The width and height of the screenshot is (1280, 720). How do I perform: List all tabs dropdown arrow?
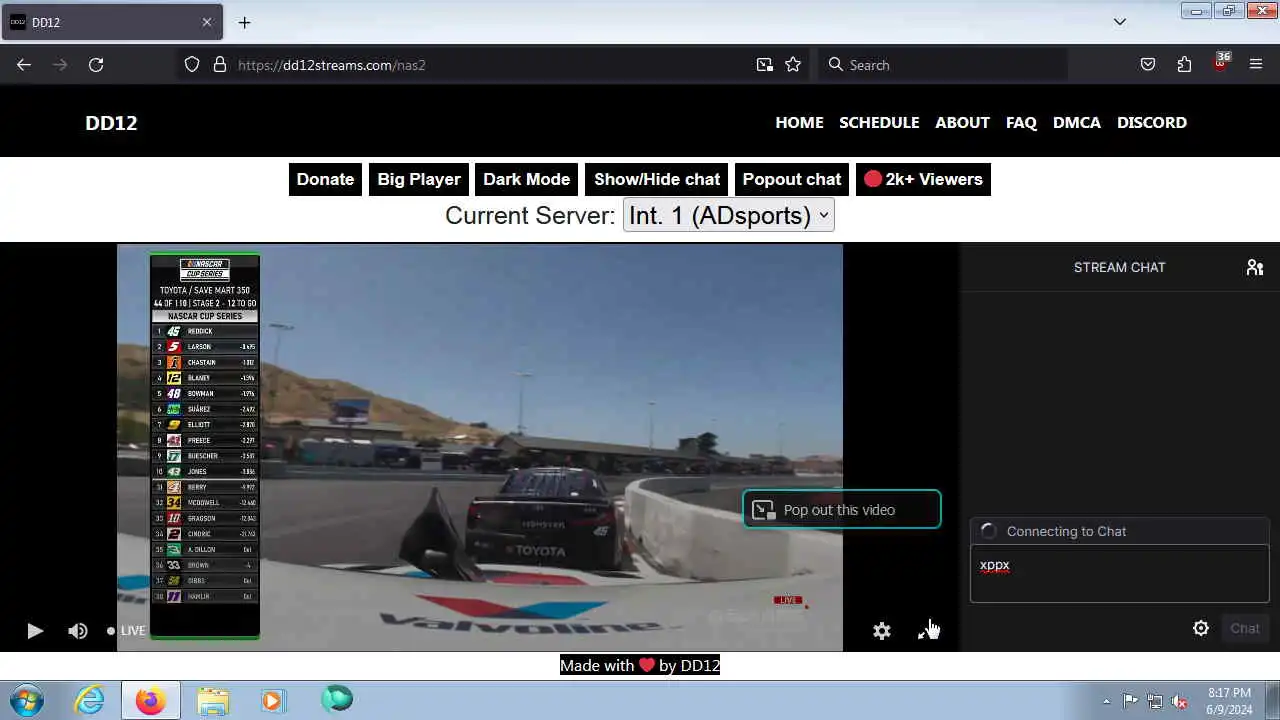(x=1120, y=22)
